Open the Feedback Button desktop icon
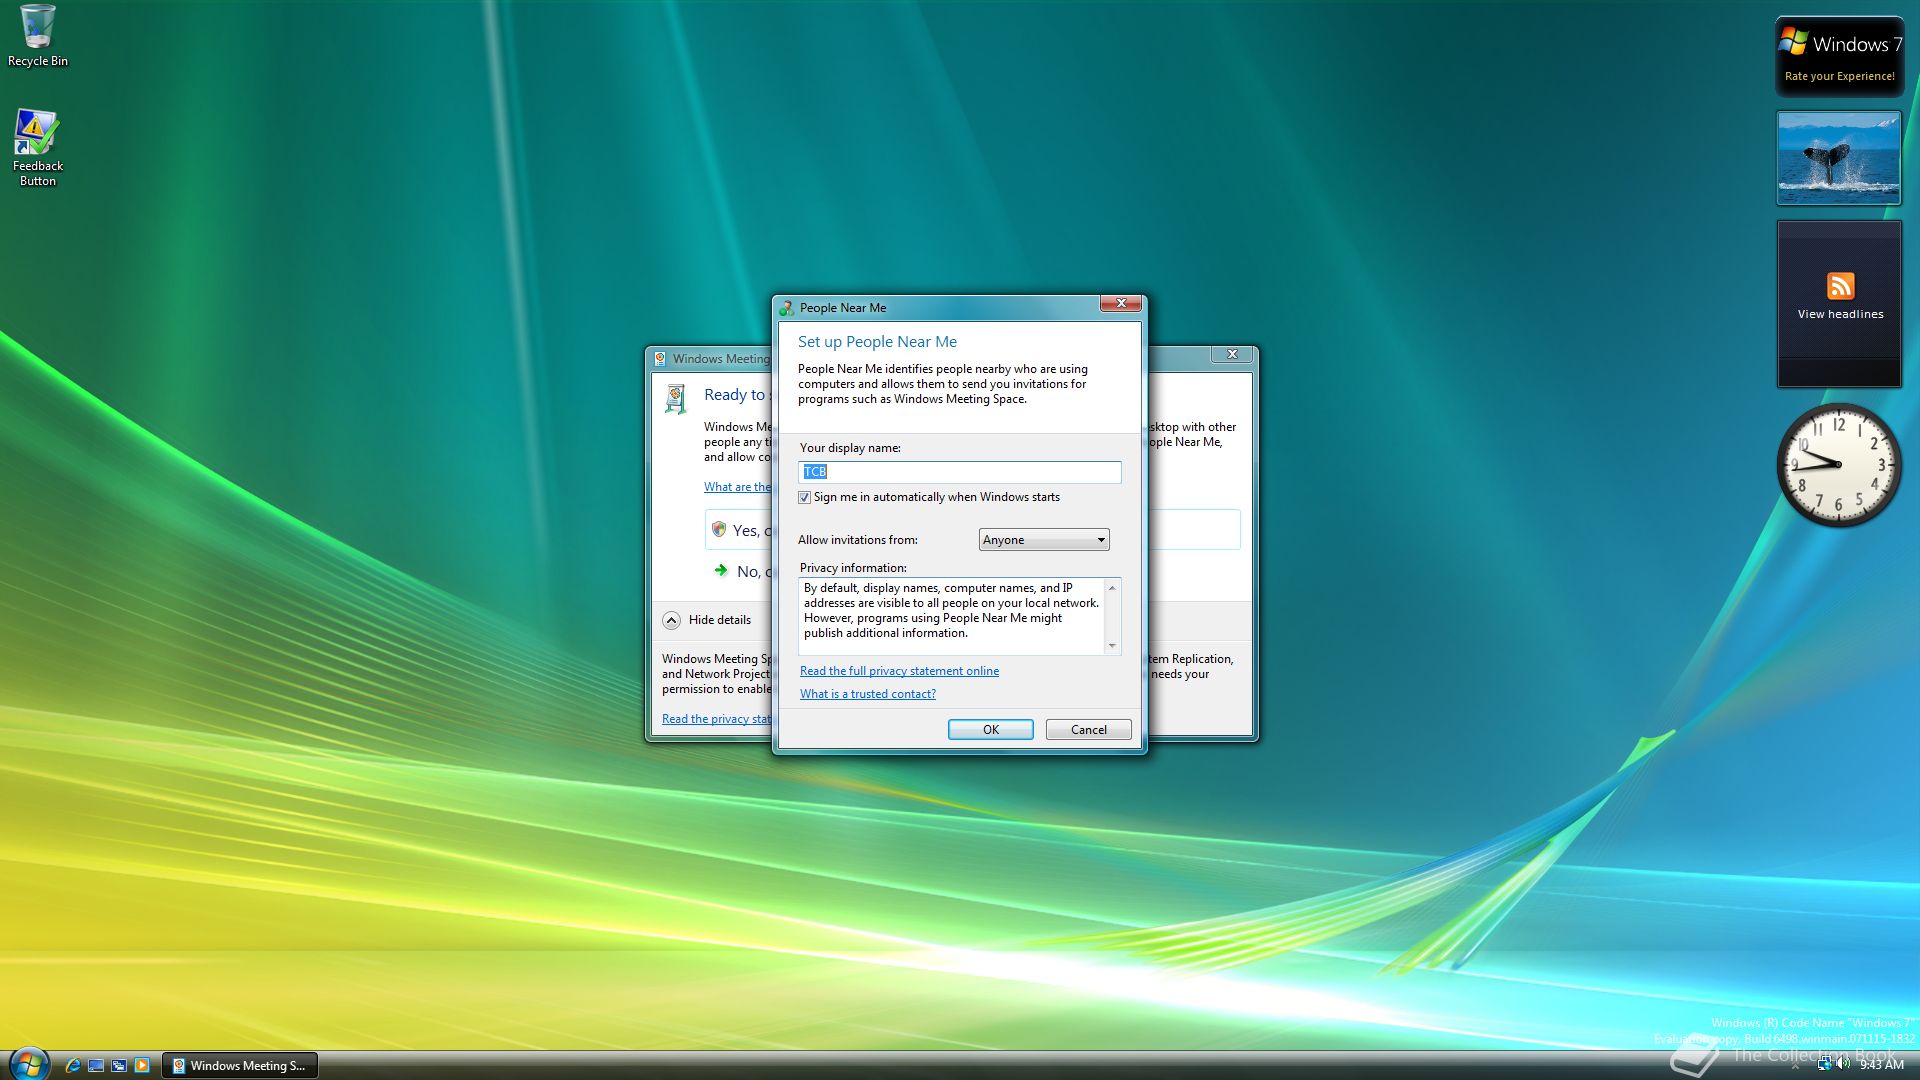Image resolution: width=1920 pixels, height=1080 pixels. [37, 147]
